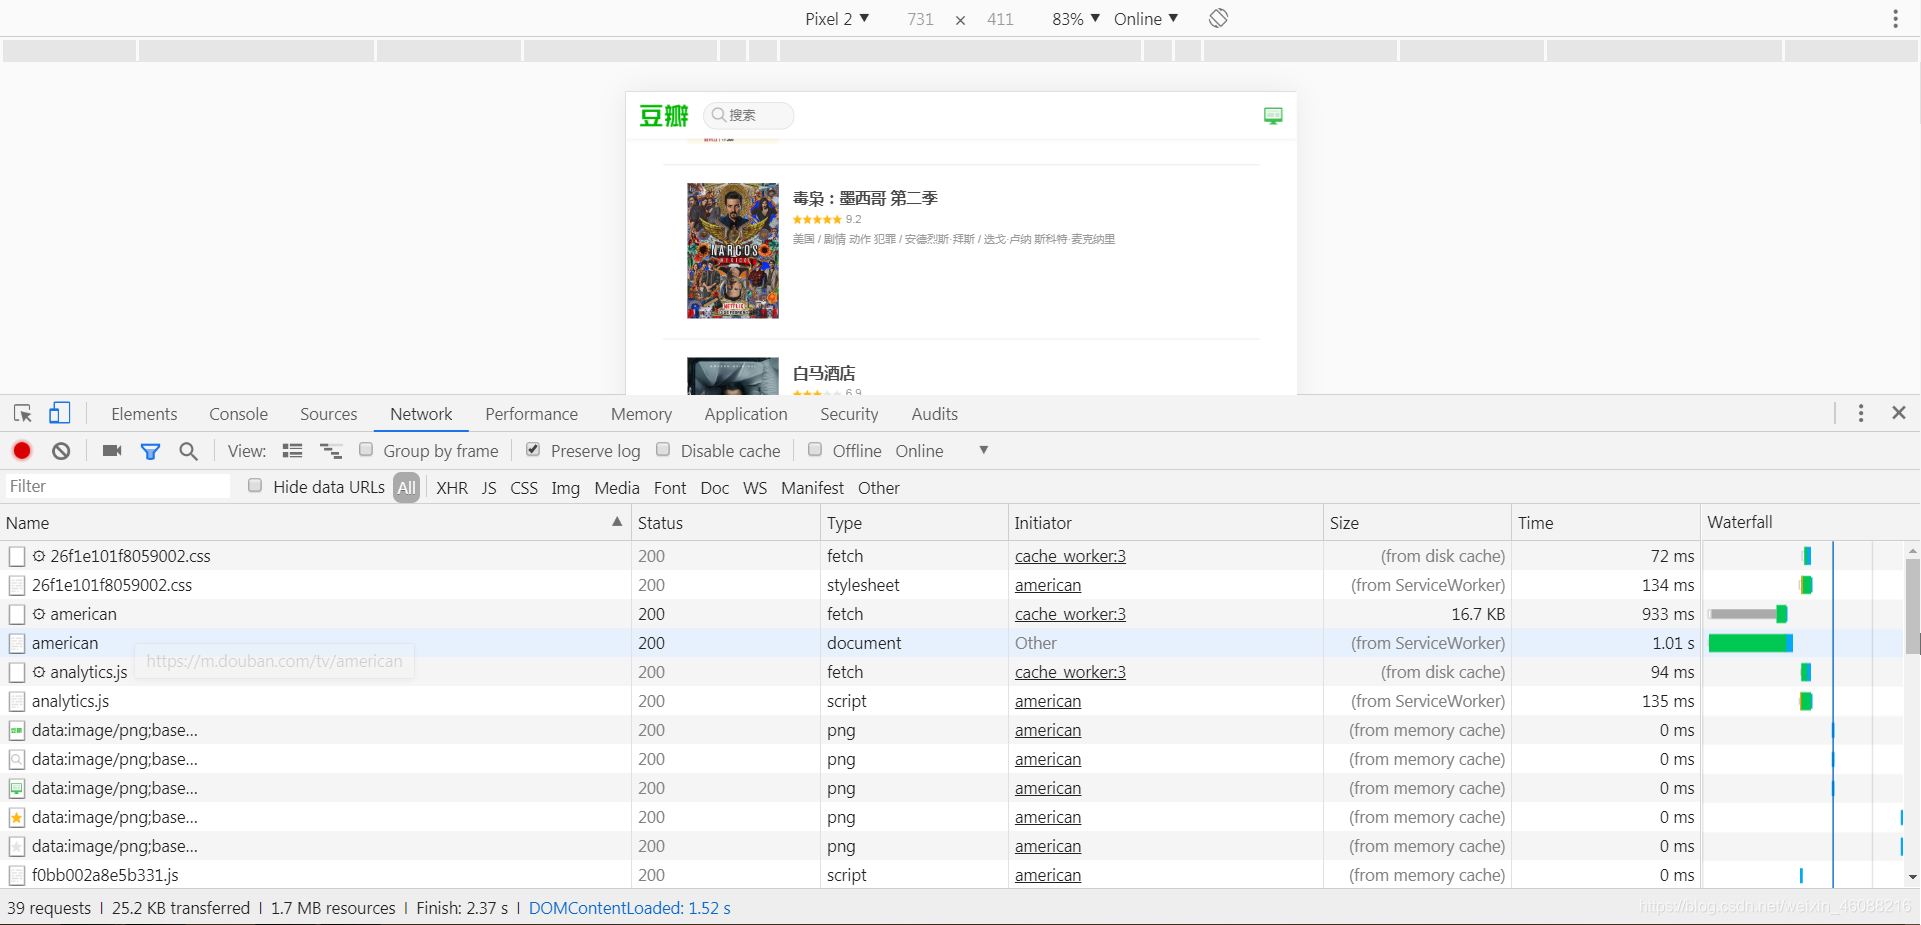Click the toggle device toolbar icon
The height and width of the screenshot is (925, 1921).
pyautogui.click(x=60, y=413)
